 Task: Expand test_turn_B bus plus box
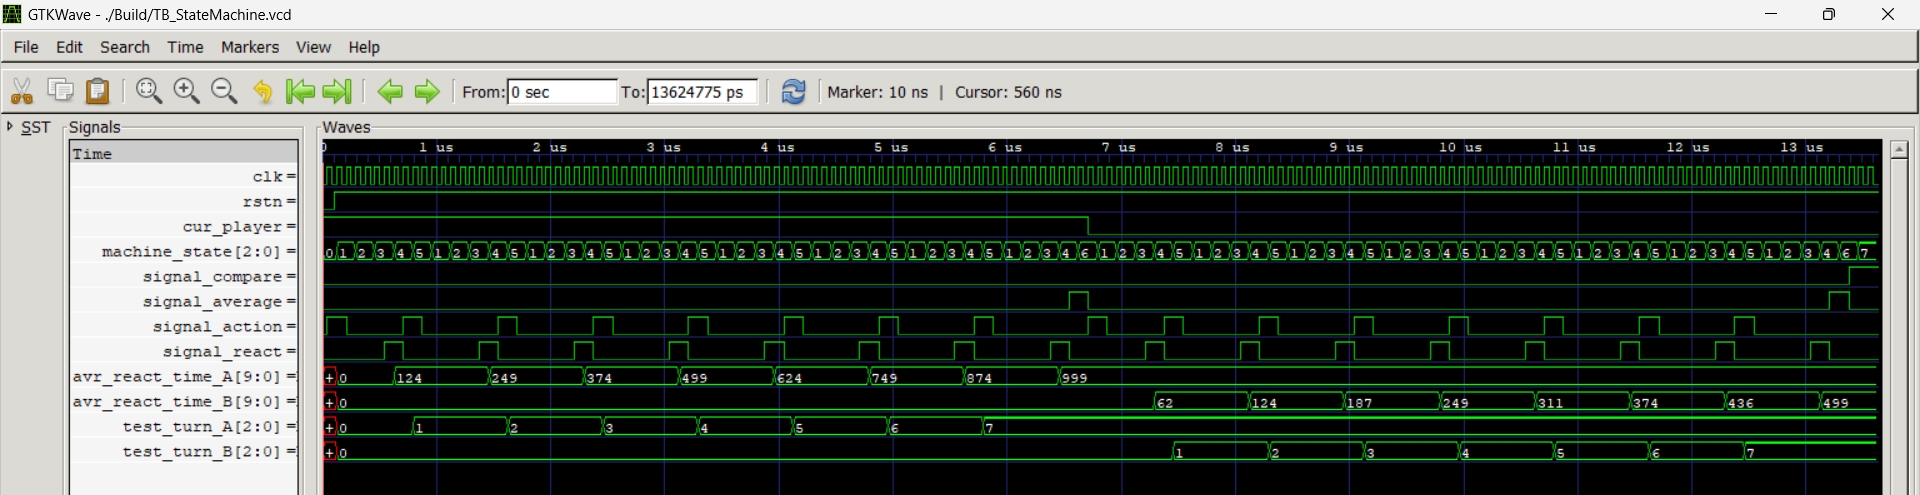tap(330, 452)
